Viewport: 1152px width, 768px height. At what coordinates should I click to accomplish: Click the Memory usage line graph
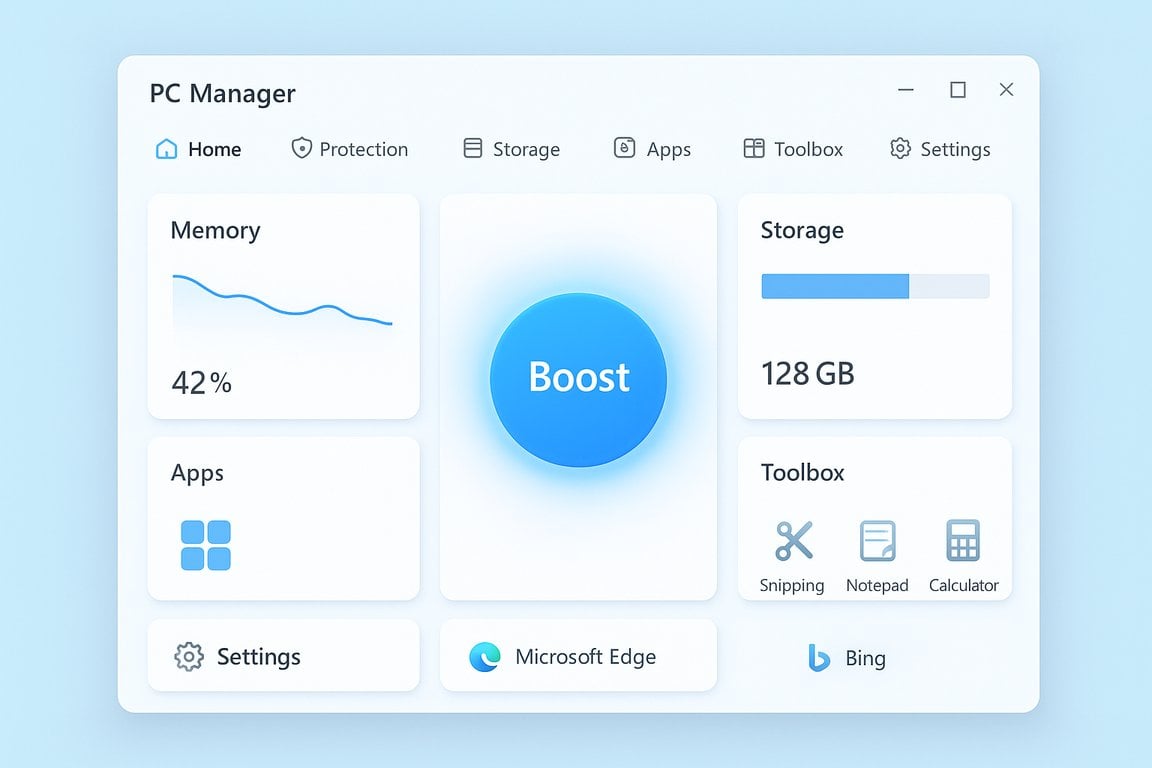(x=282, y=301)
